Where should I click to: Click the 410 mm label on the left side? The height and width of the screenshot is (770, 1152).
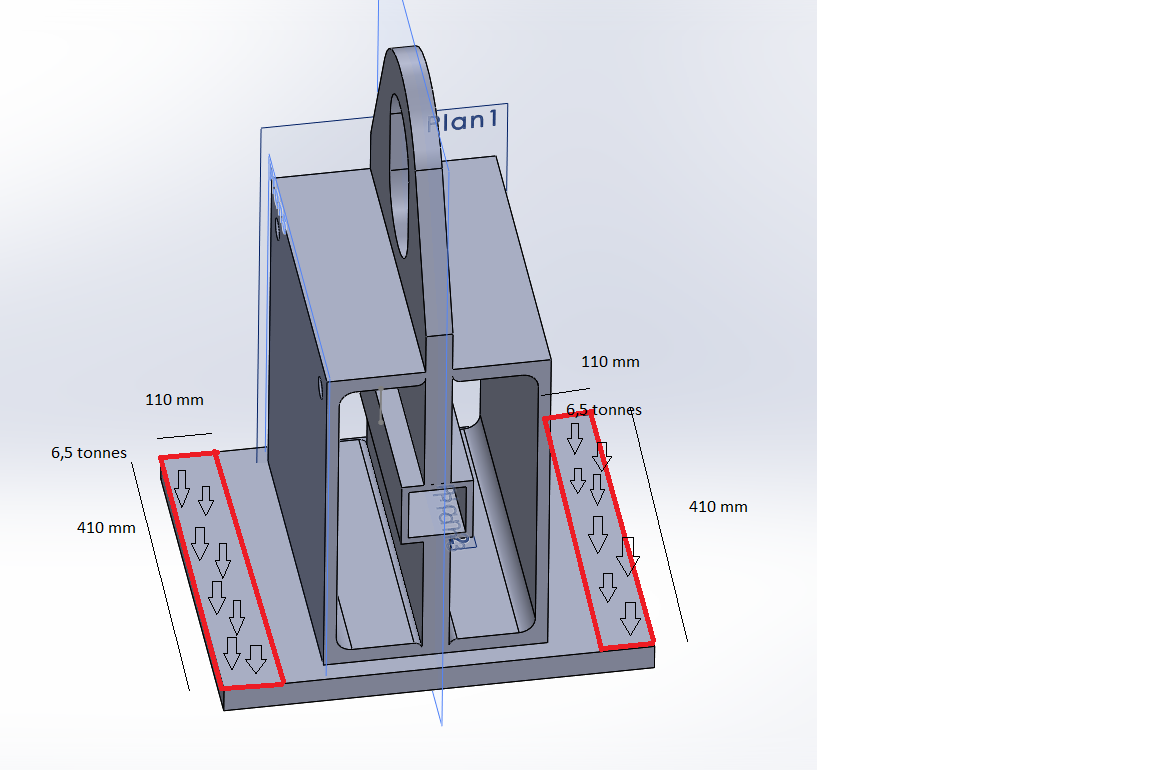[106, 528]
